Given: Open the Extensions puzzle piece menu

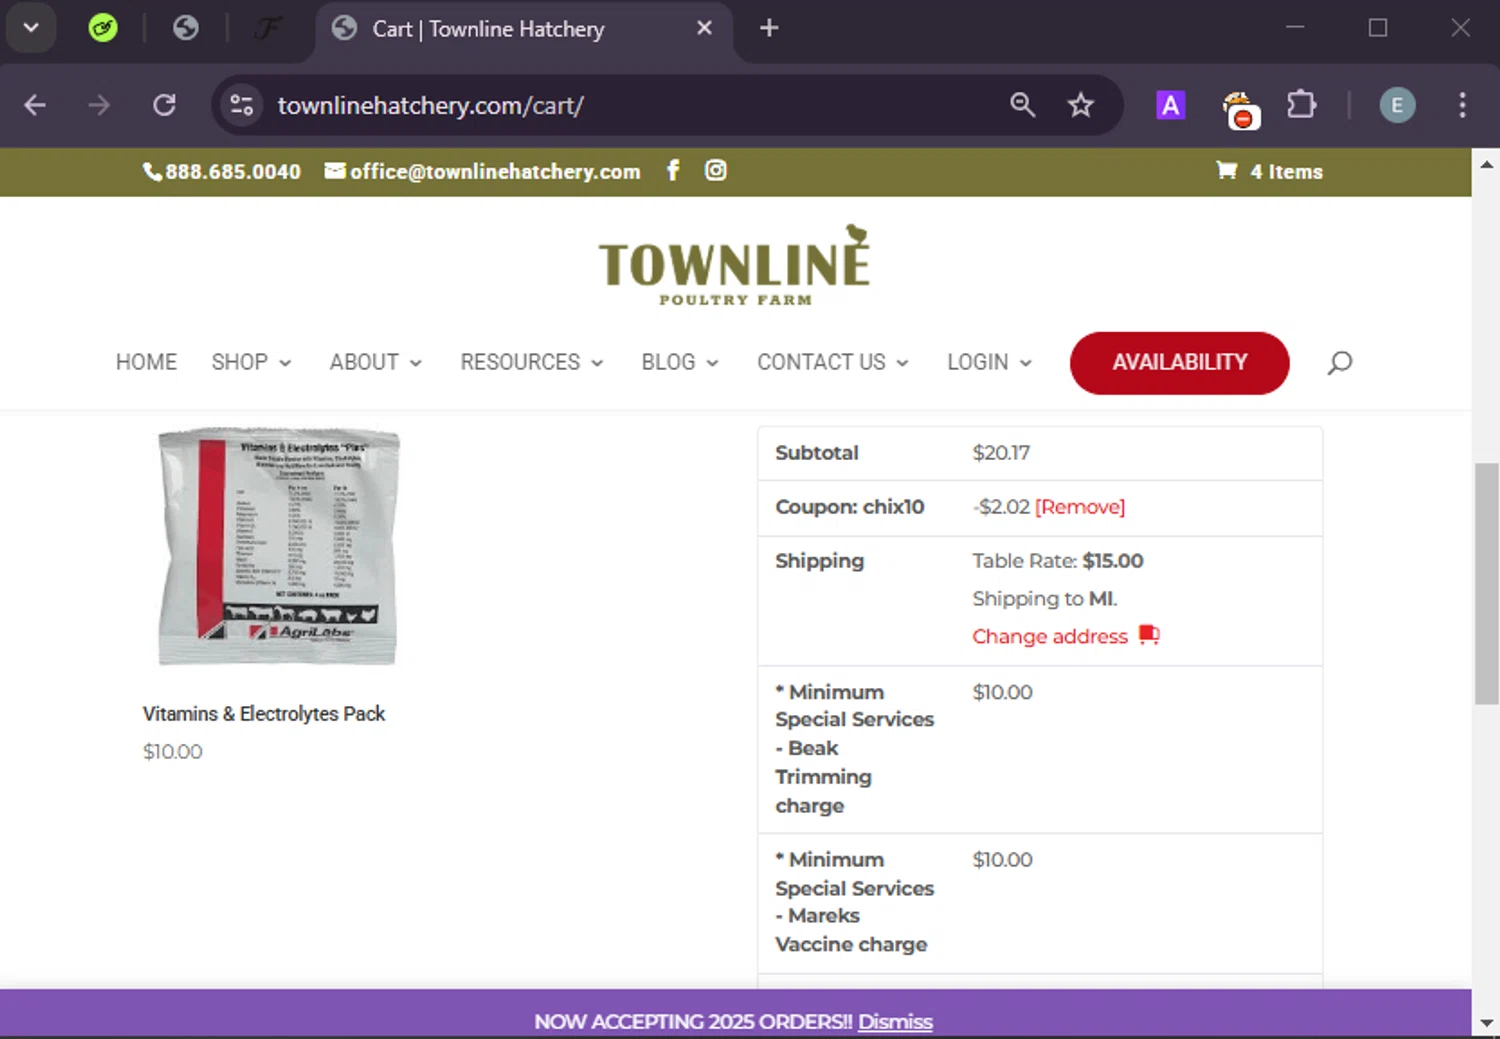Looking at the screenshot, I should (1301, 105).
